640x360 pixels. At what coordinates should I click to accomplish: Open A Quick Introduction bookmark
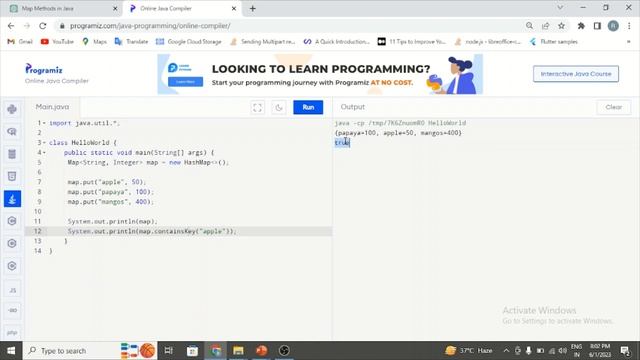coord(336,42)
